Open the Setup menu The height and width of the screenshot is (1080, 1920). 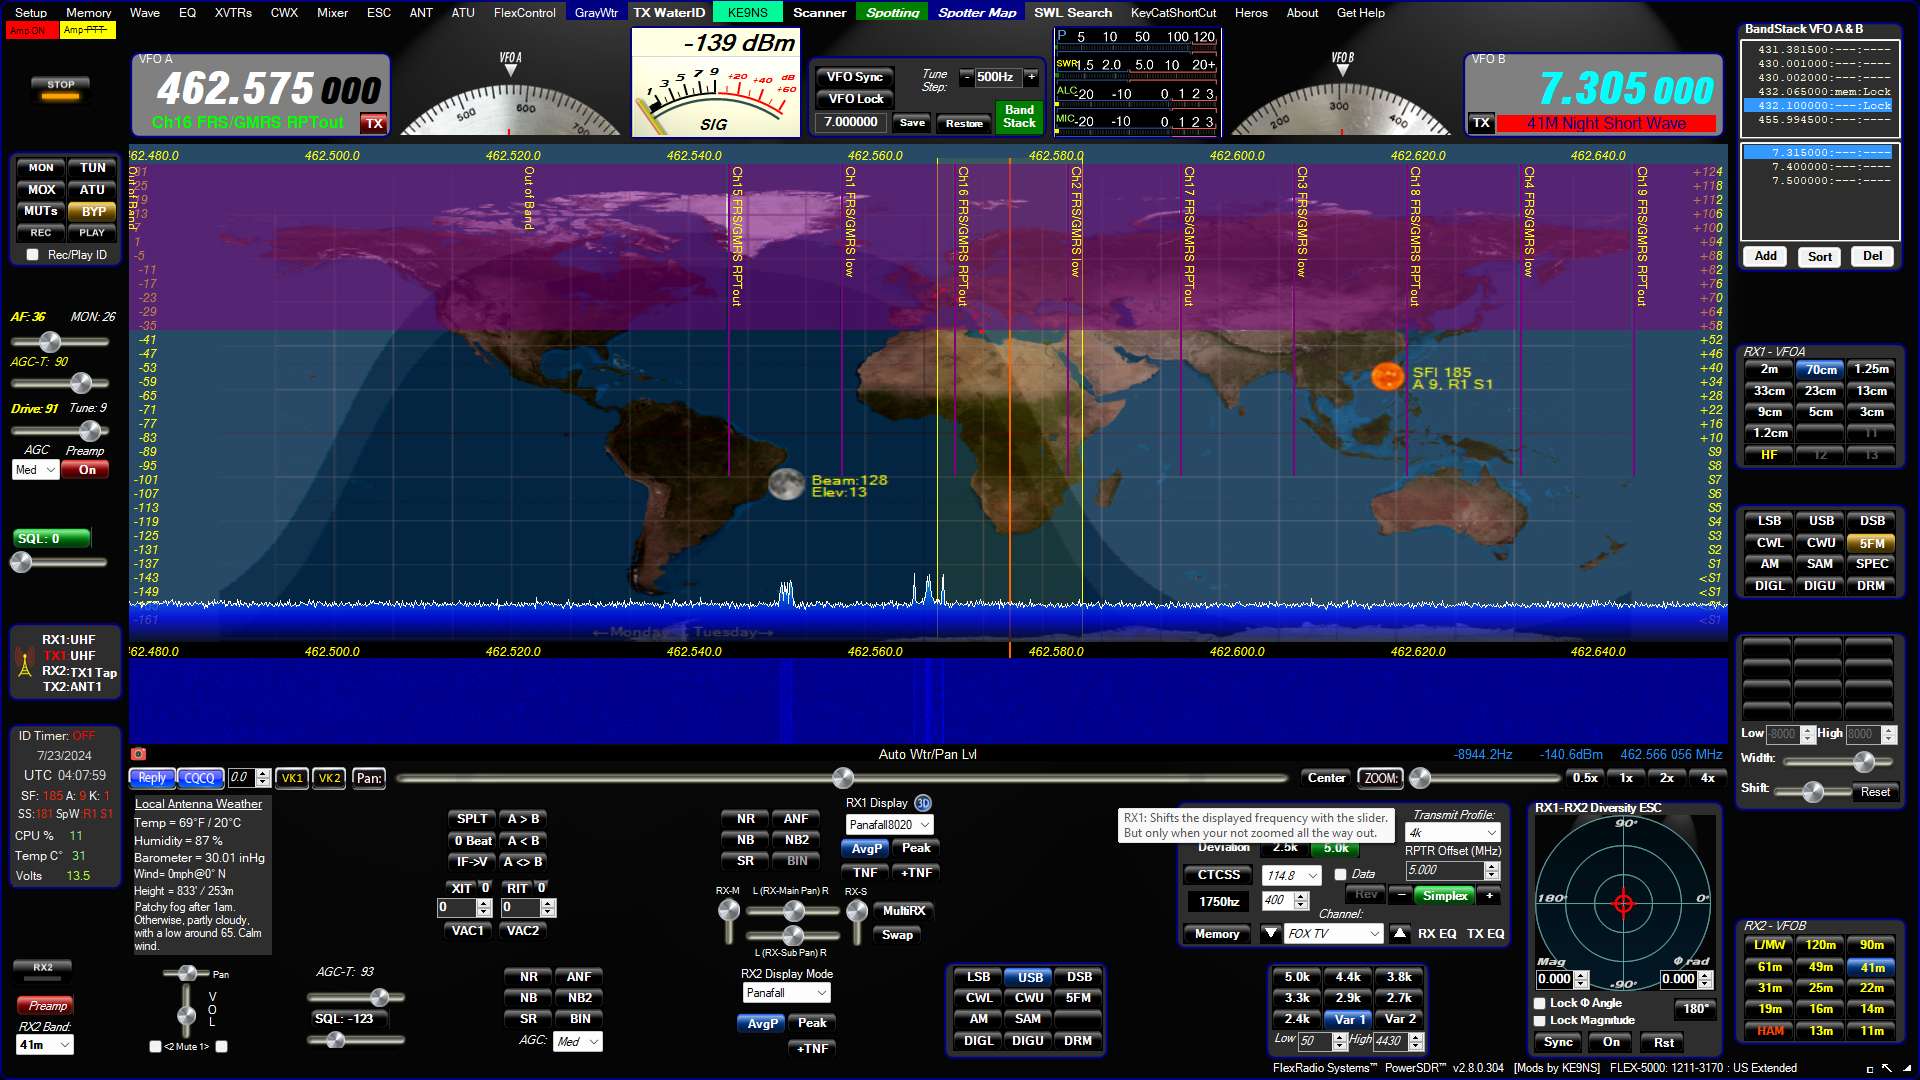click(x=31, y=13)
